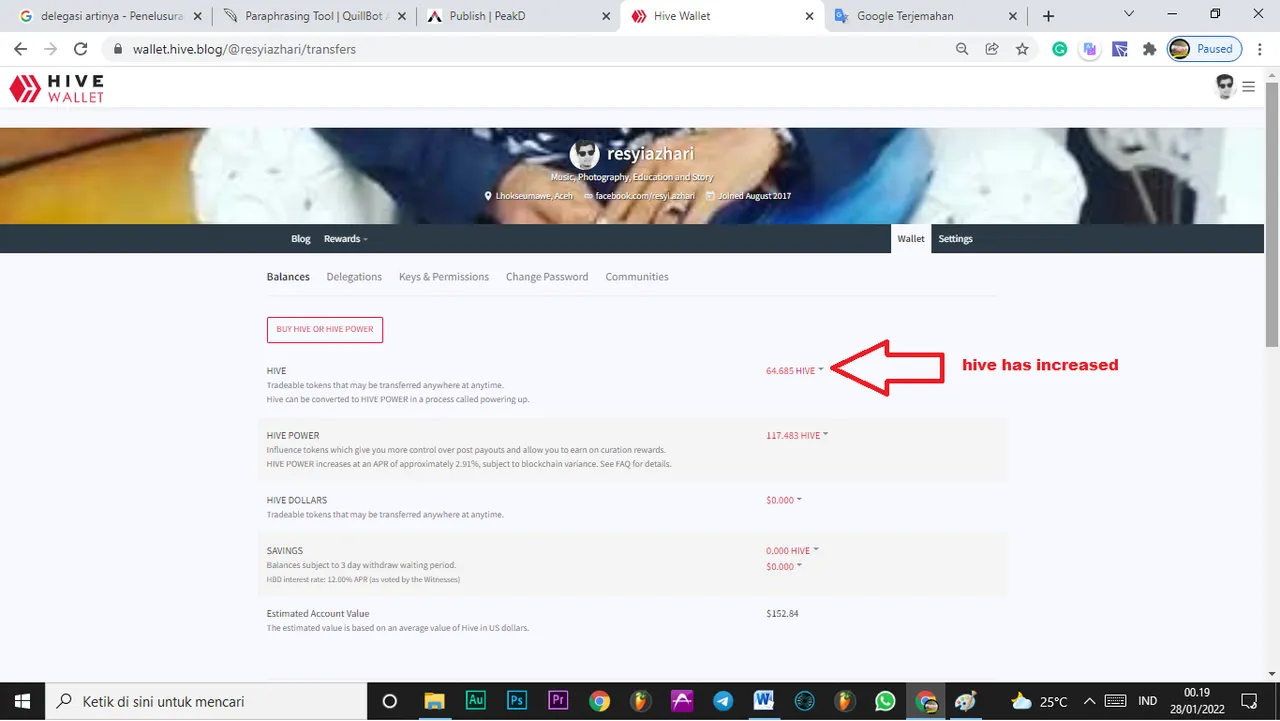Open the translate extension icon
This screenshot has width=1280, height=721.
(1090, 49)
